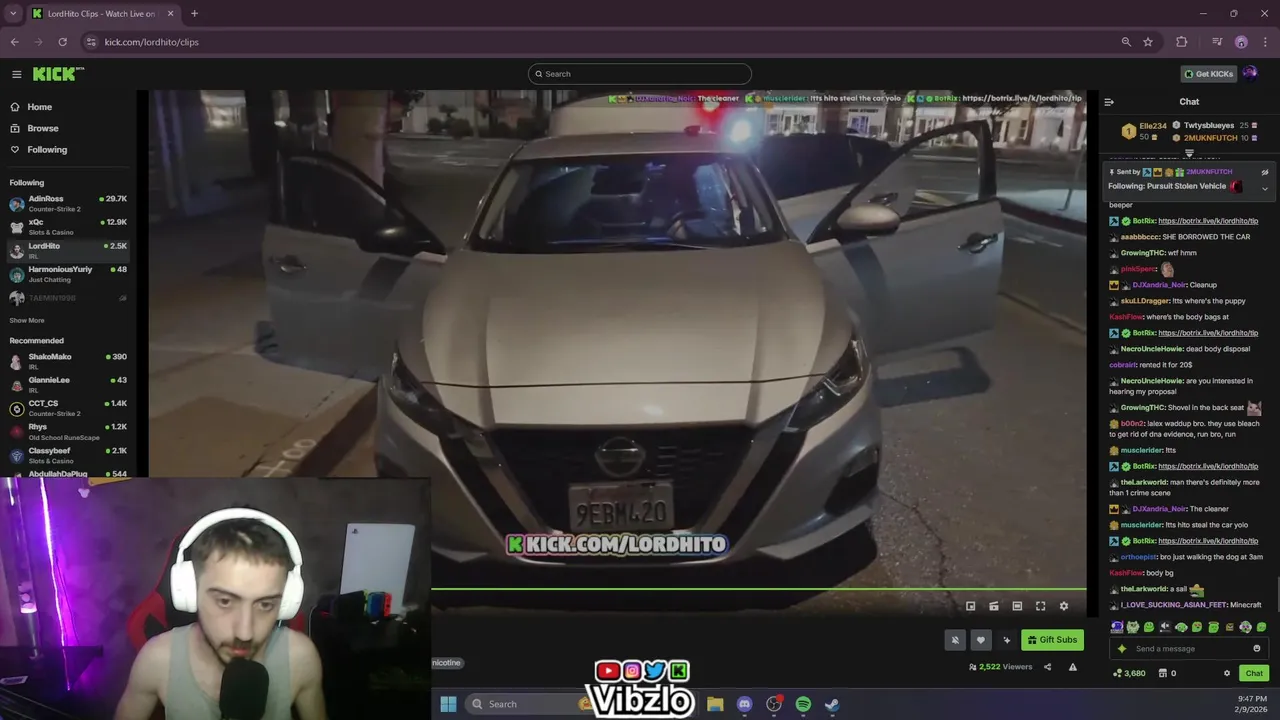Screen dimensions: 1280x720
Task: Expand the gift leaderboard handle
Action: click(x=1189, y=153)
